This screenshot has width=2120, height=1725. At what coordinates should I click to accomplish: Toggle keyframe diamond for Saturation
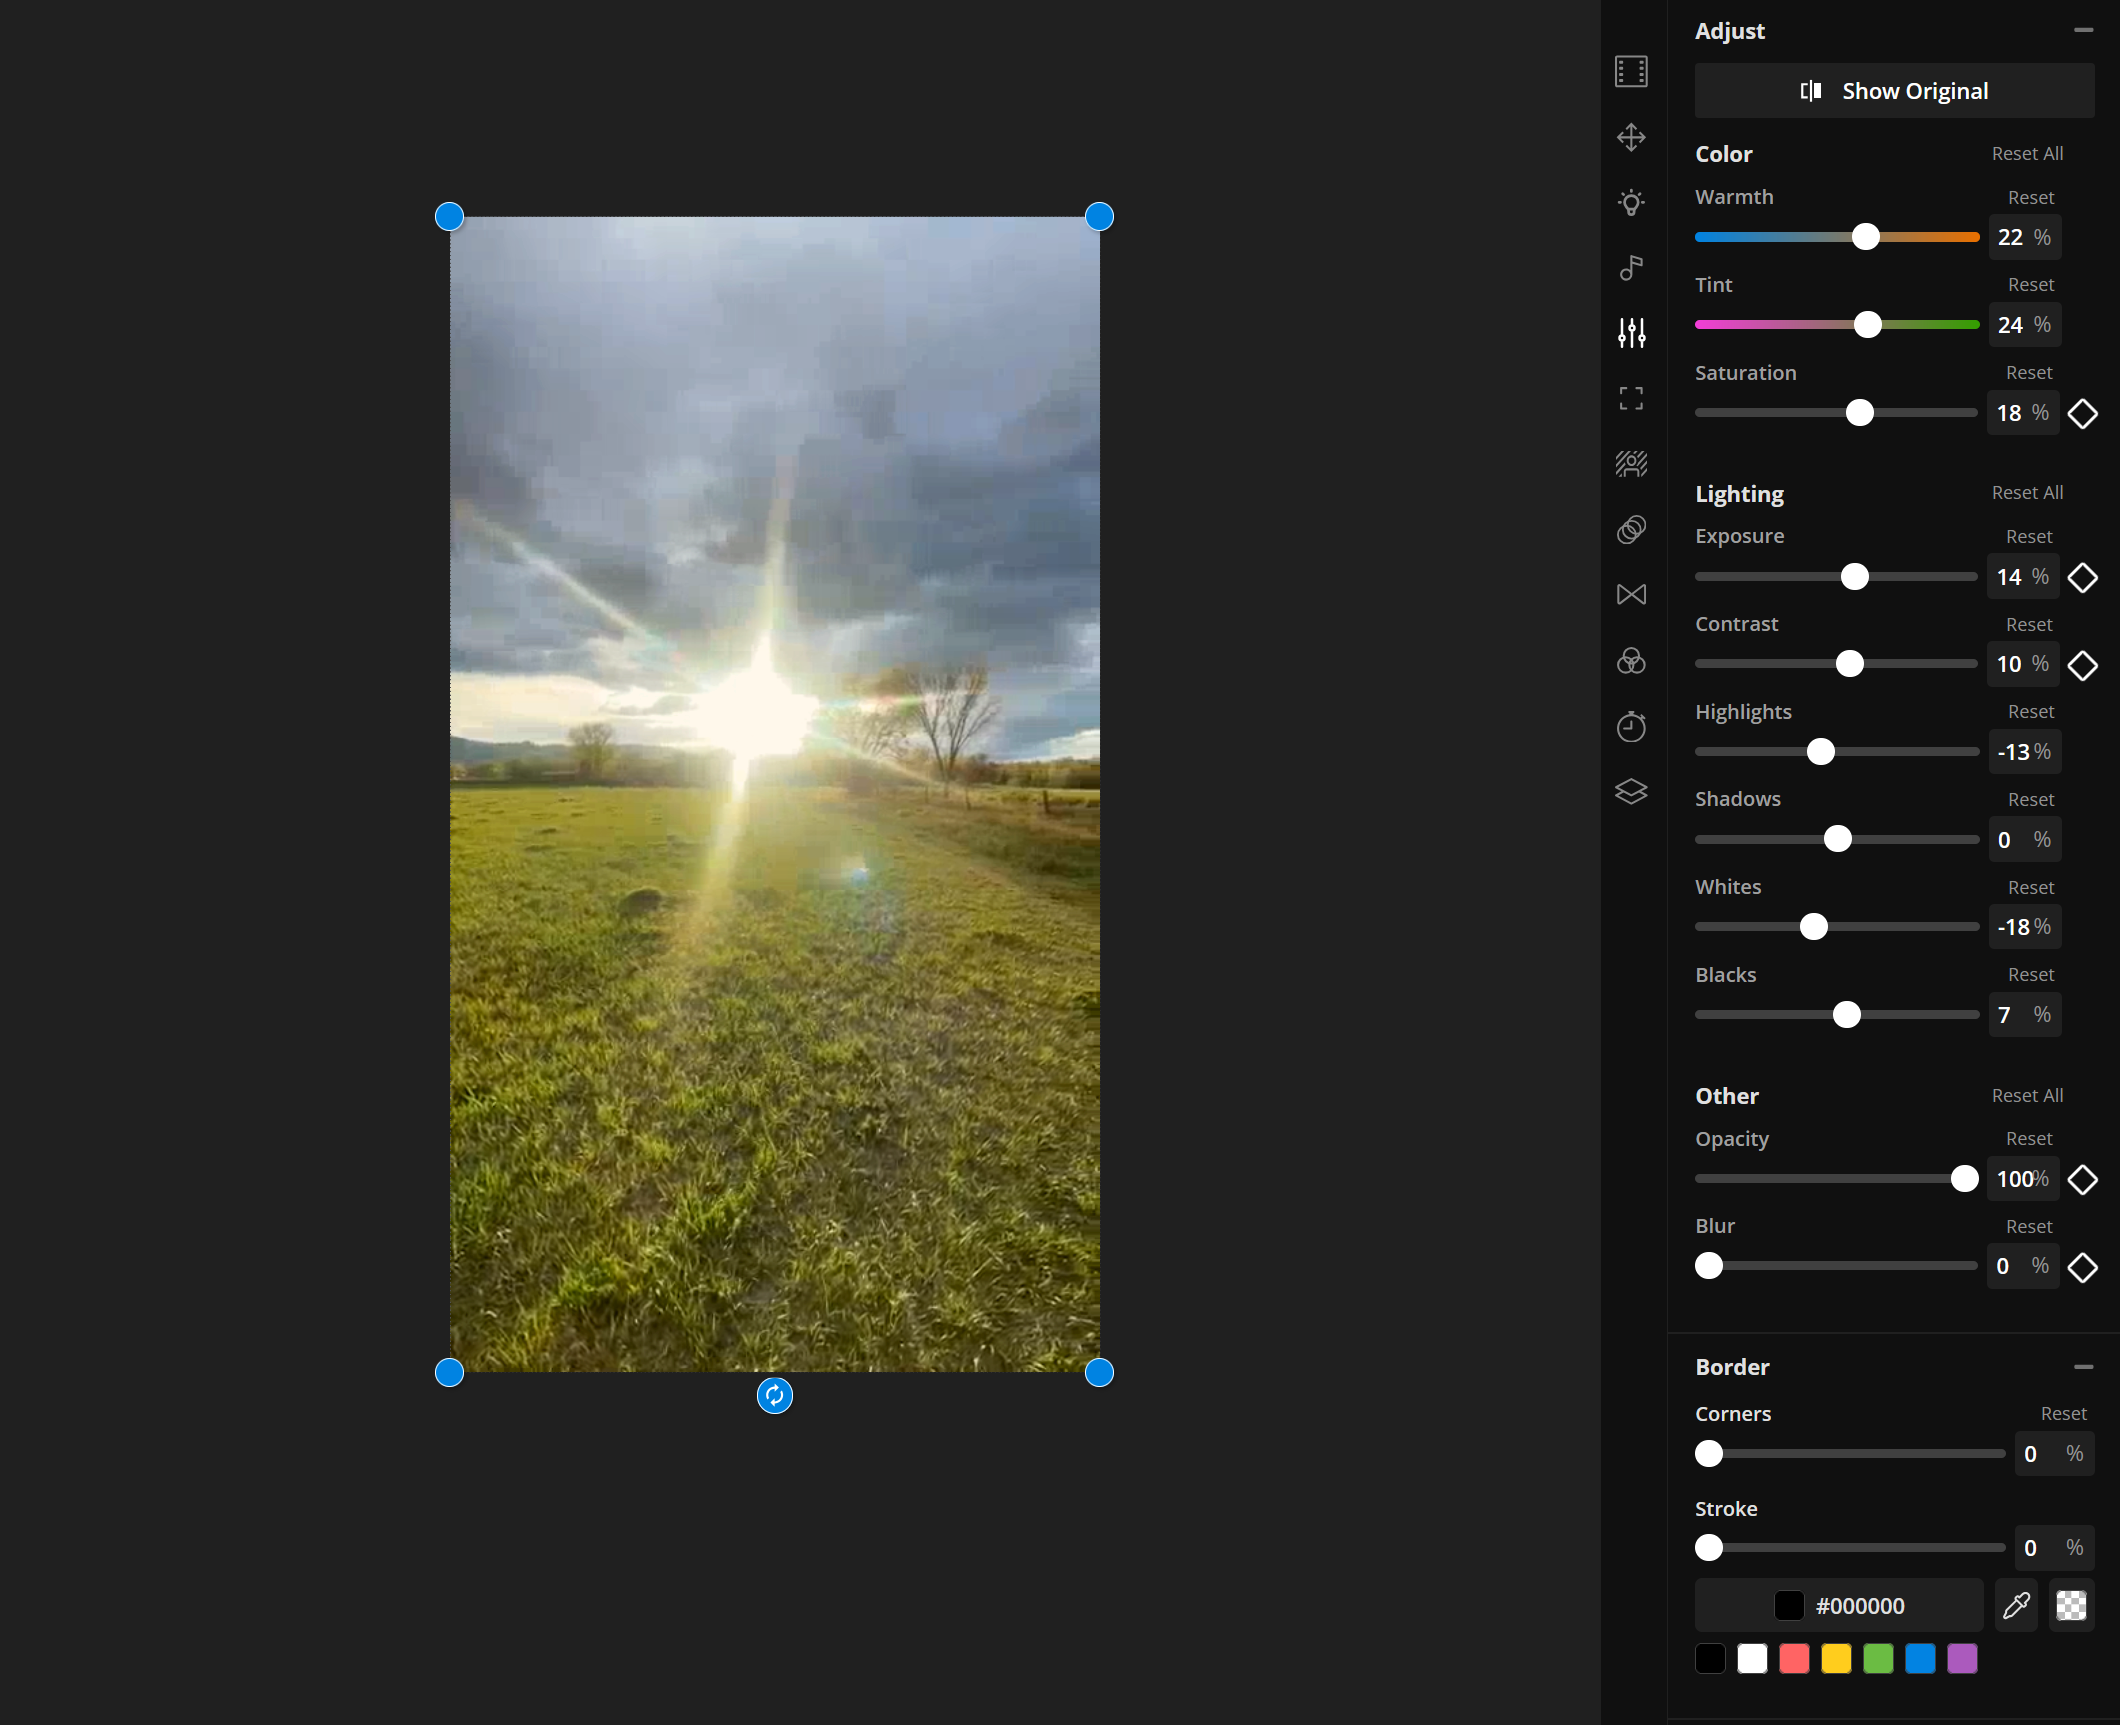2085,413
